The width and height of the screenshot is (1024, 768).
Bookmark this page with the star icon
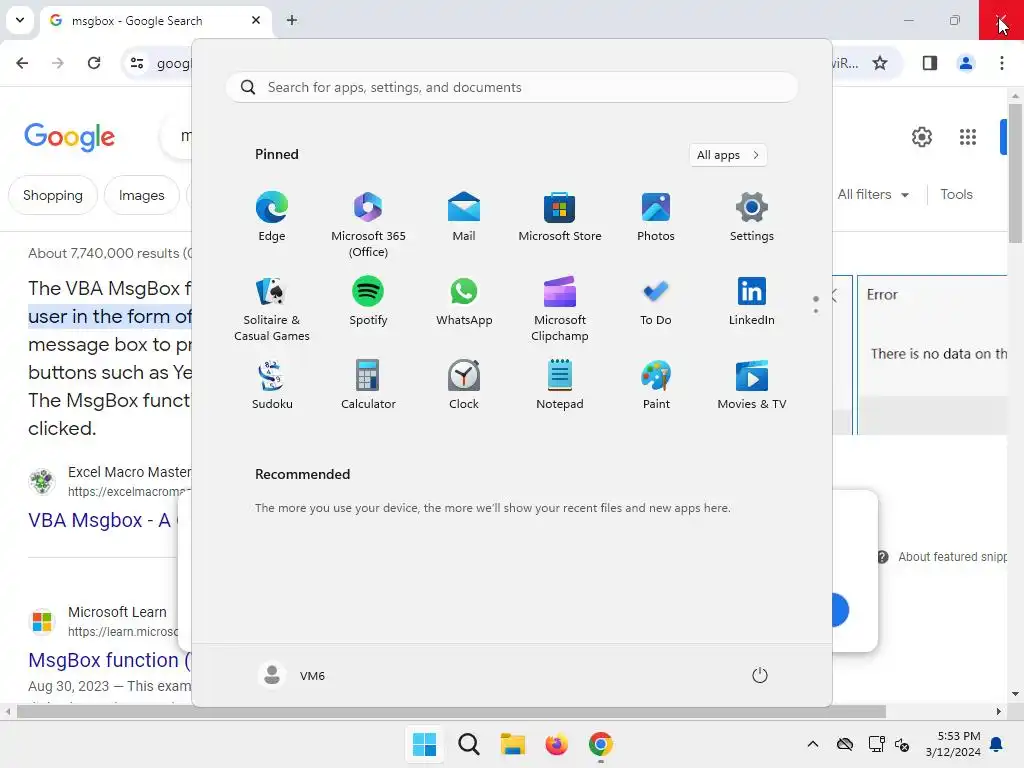[x=880, y=63]
